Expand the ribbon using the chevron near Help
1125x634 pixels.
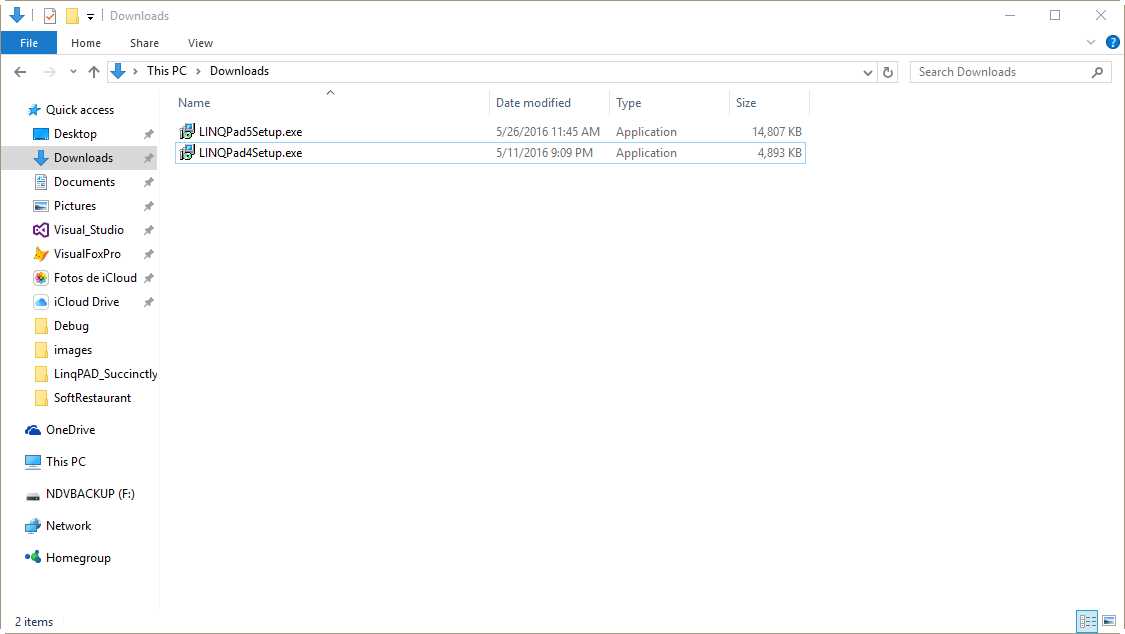point(1091,42)
